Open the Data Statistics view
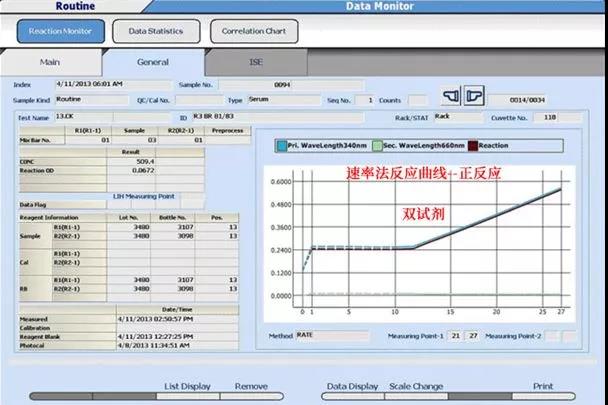Image resolution: width=608 pixels, height=405 pixels. click(156, 31)
